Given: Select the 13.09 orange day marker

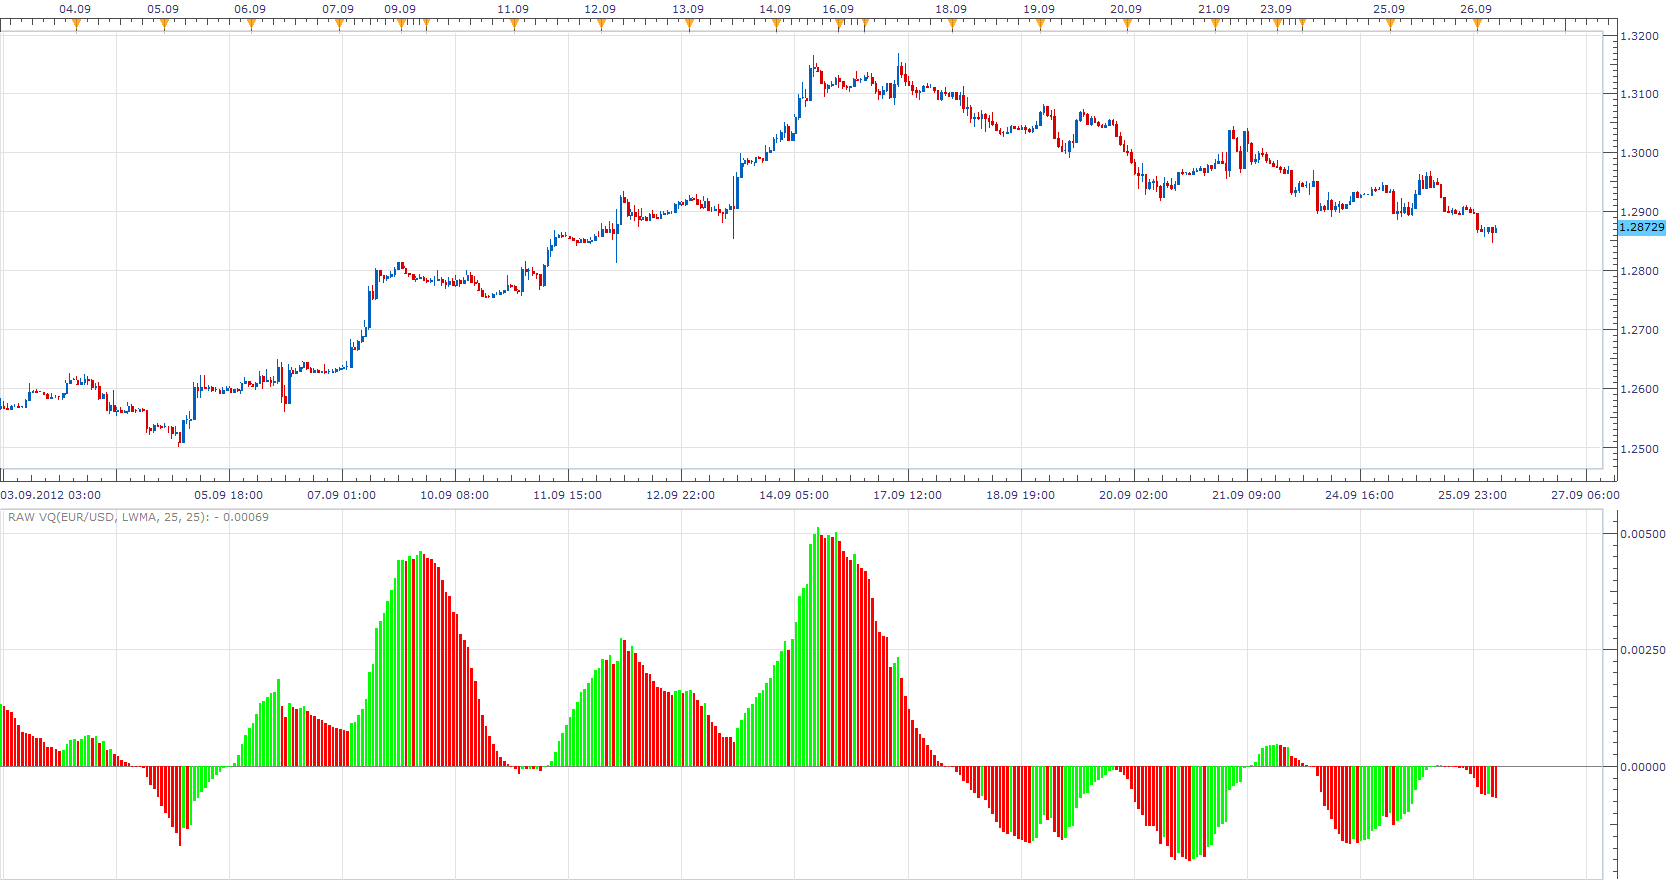Looking at the screenshot, I should (689, 25).
